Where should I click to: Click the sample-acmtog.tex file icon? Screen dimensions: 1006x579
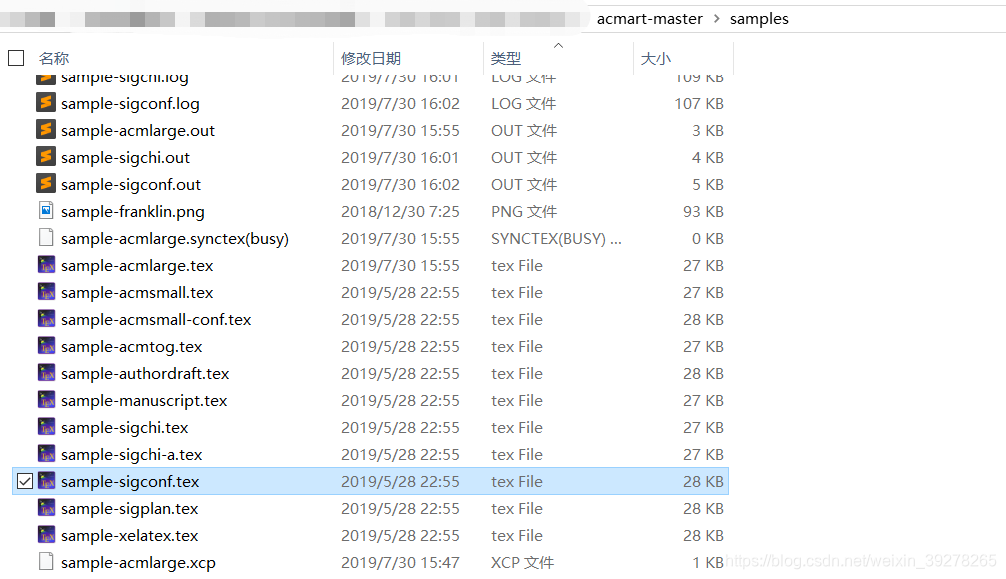click(x=46, y=345)
